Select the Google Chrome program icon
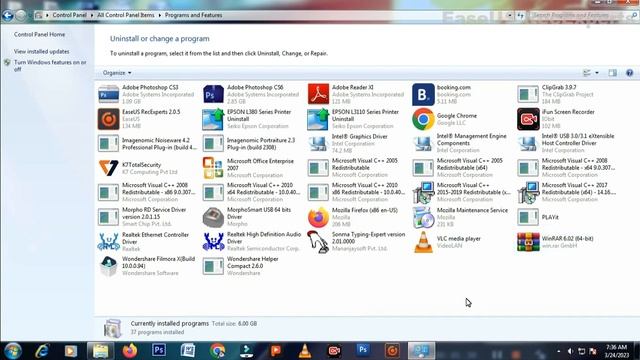Screen dimensions: 640x360 pyautogui.click(x=423, y=119)
